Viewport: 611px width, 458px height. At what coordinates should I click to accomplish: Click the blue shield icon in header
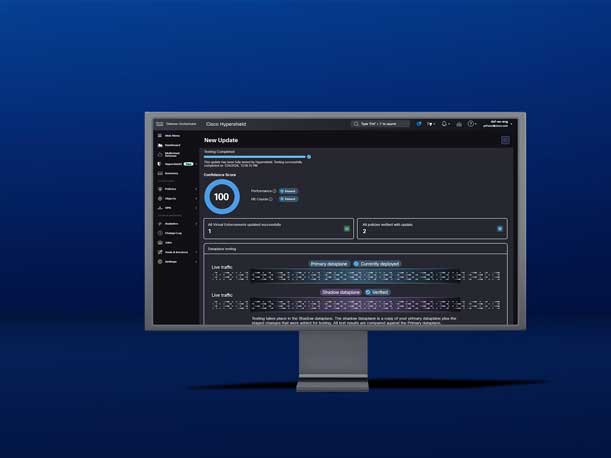click(419, 124)
